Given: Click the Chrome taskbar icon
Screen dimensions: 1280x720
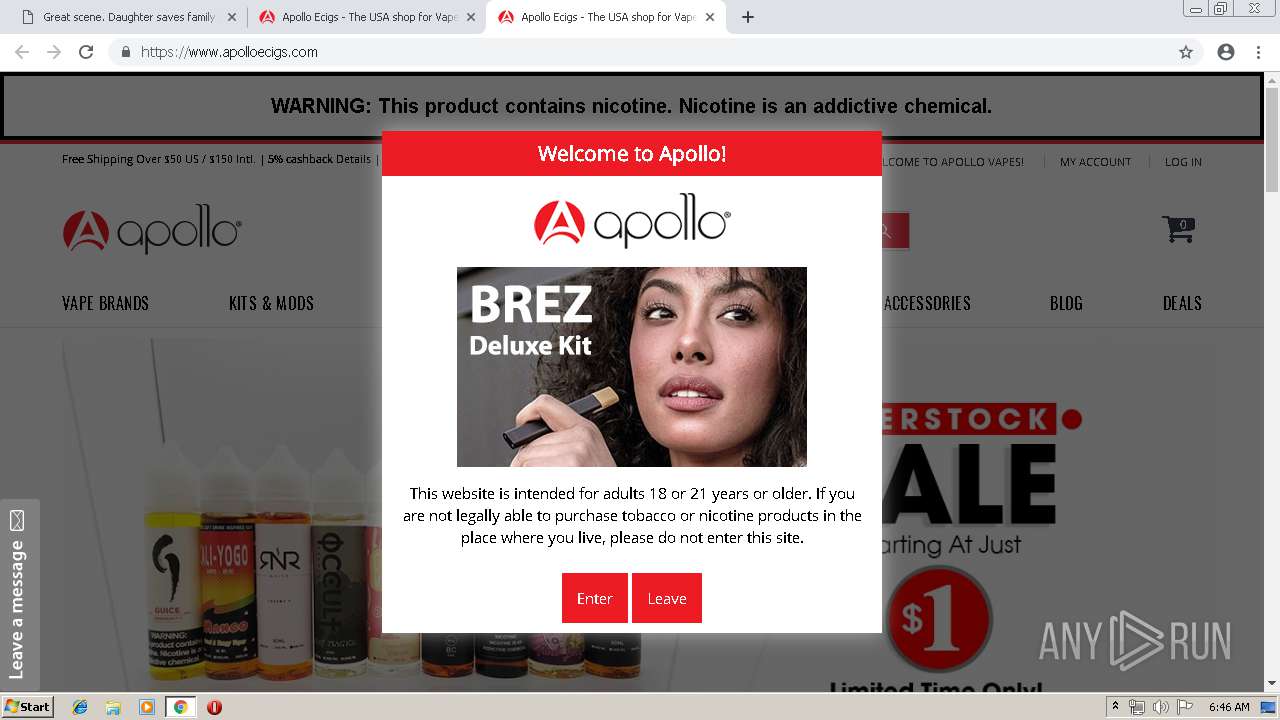Looking at the screenshot, I should [x=180, y=707].
